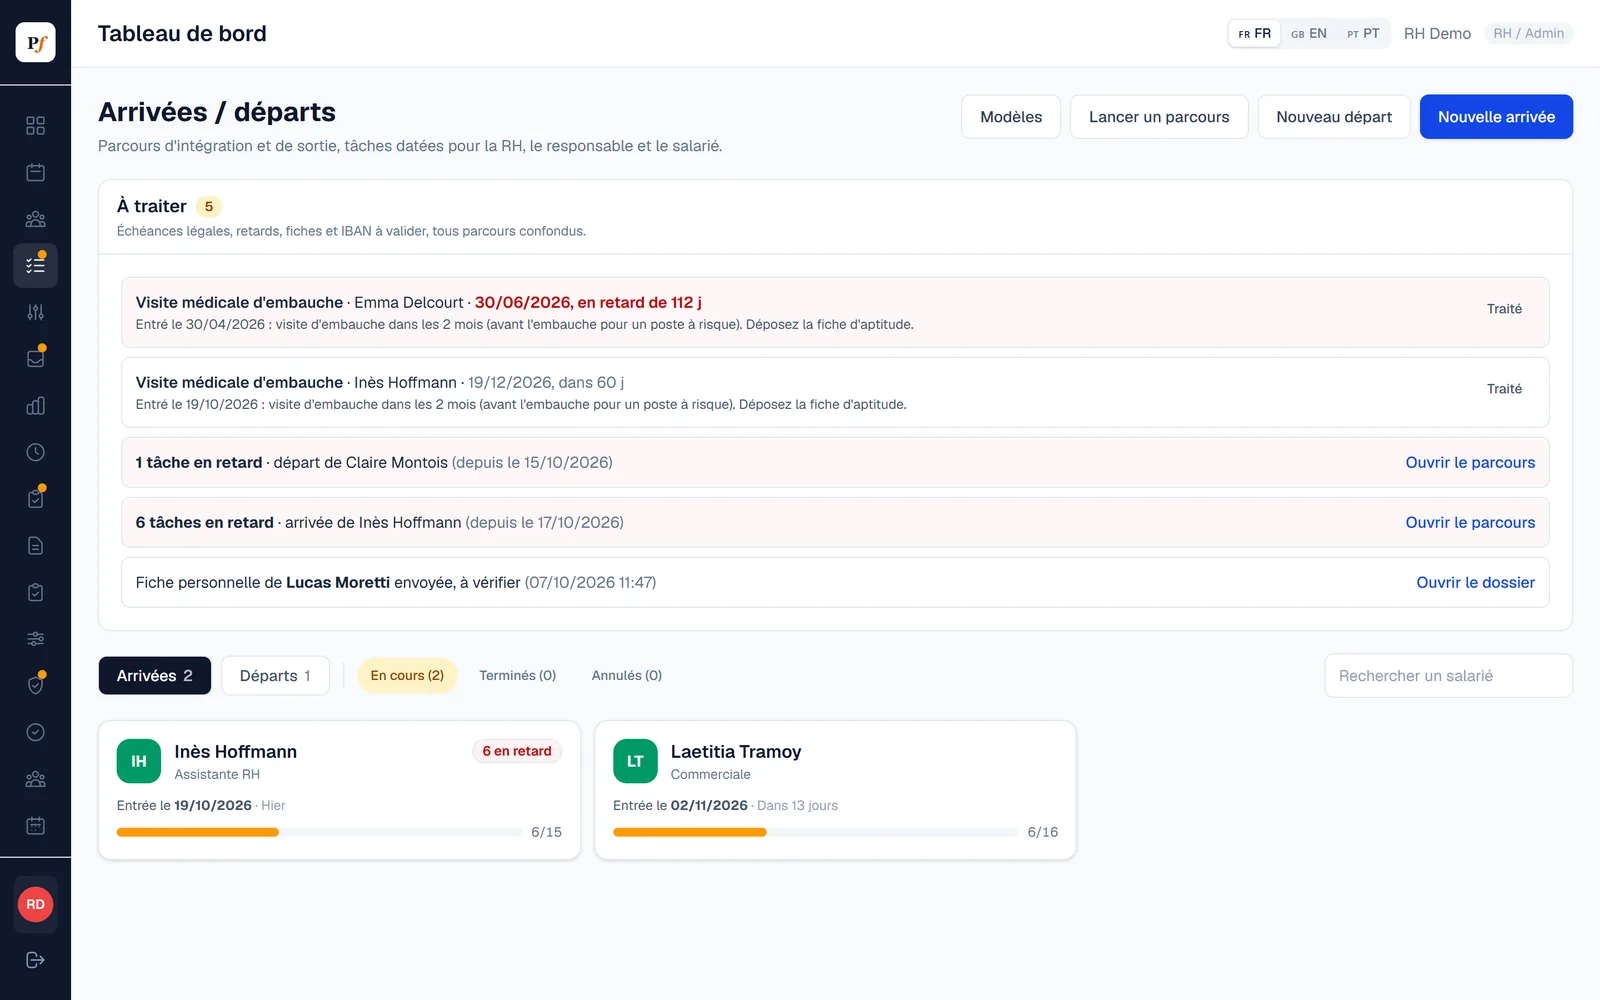Viewport: 1600px width, 1000px height.
Task: Open the dashboard grid icon in sidebar
Action: (x=35, y=125)
